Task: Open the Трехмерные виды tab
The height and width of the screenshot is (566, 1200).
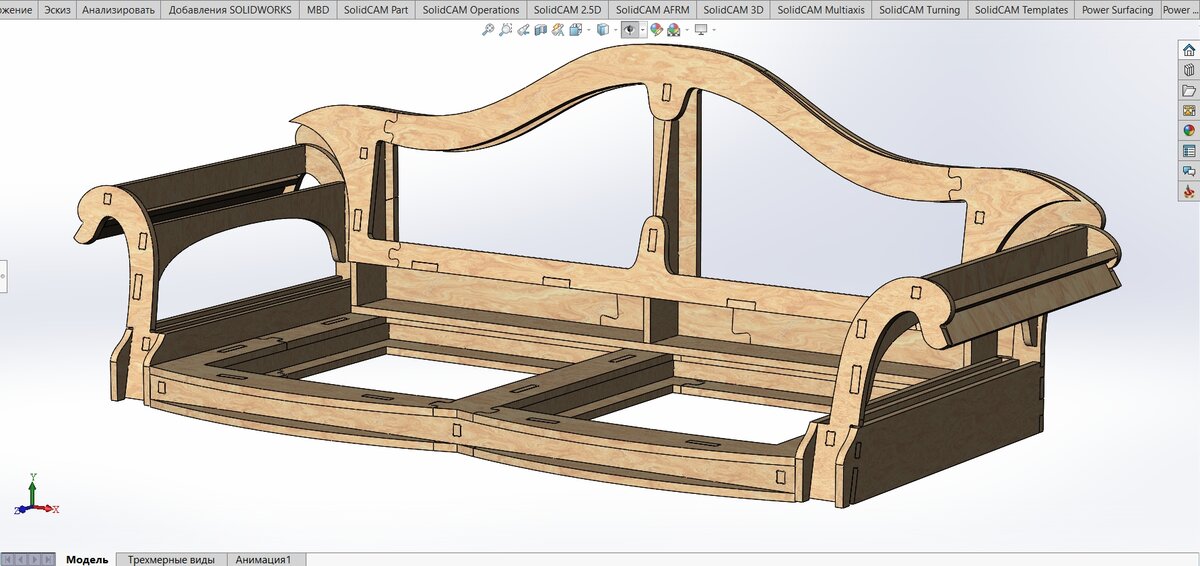Action: (171, 559)
